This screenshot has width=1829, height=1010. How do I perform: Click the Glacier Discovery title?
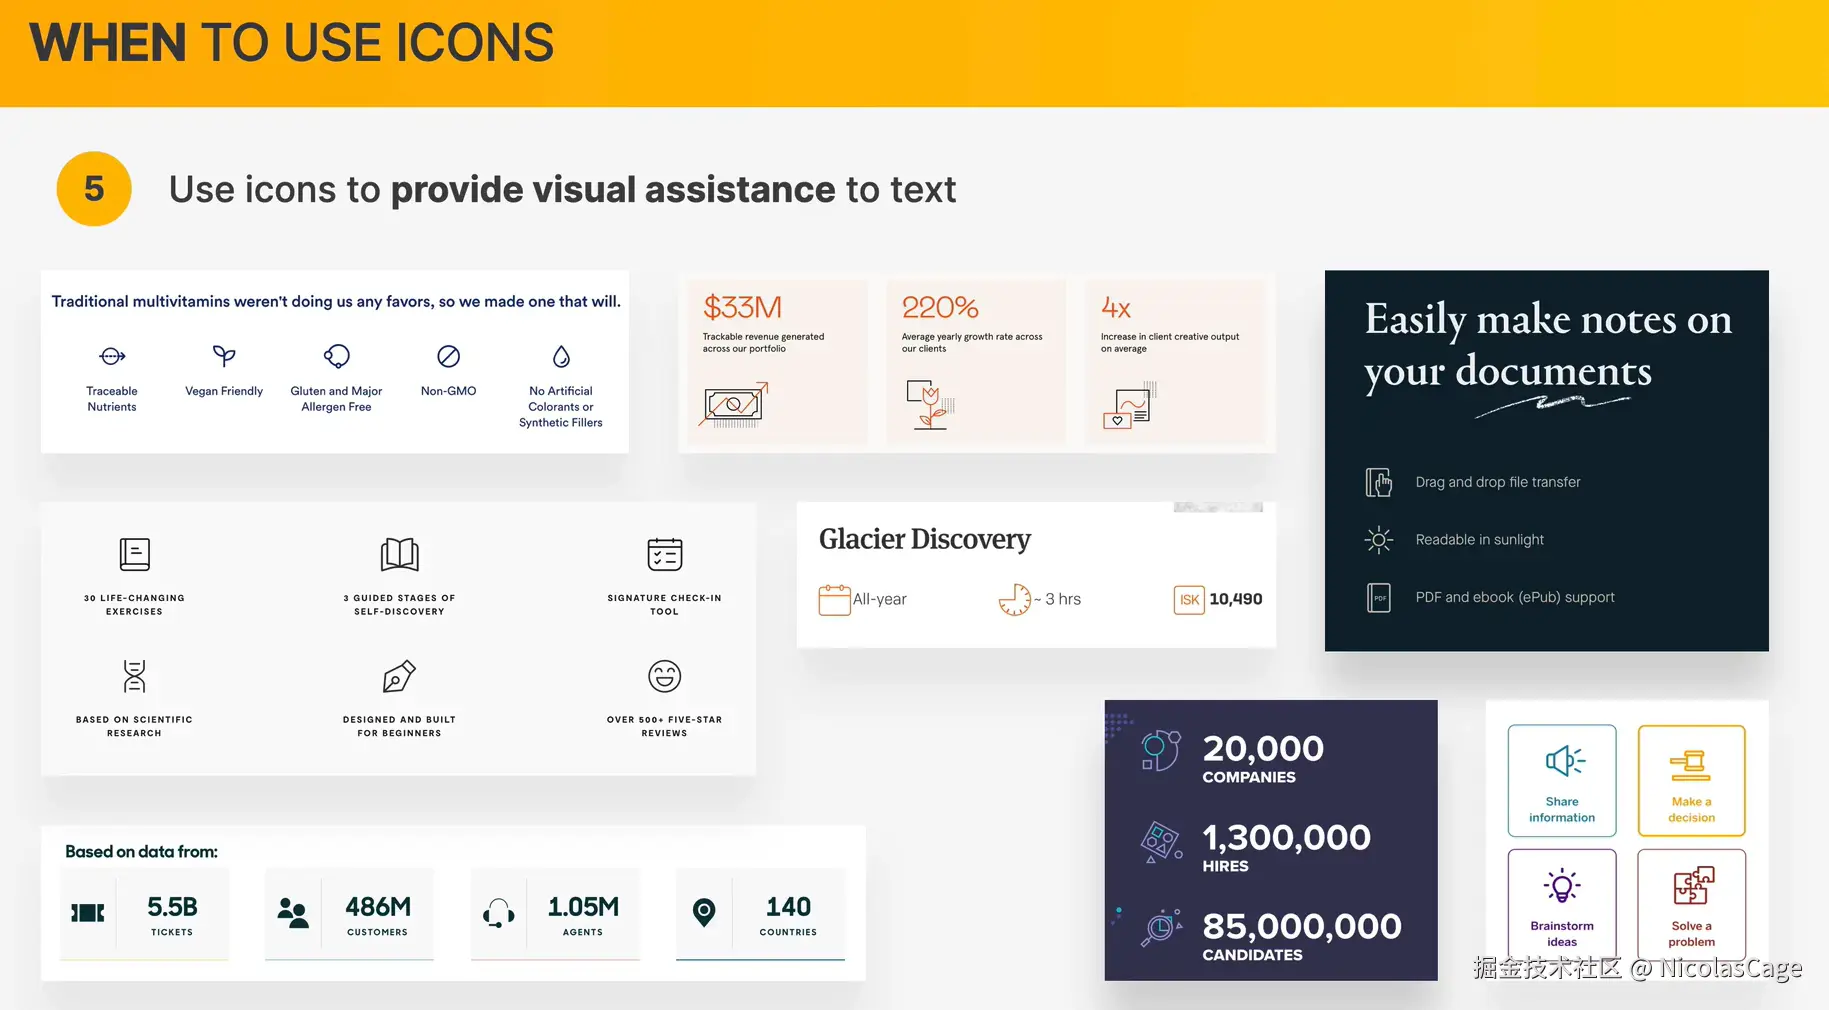pyautogui.click(x=925, y=539)
